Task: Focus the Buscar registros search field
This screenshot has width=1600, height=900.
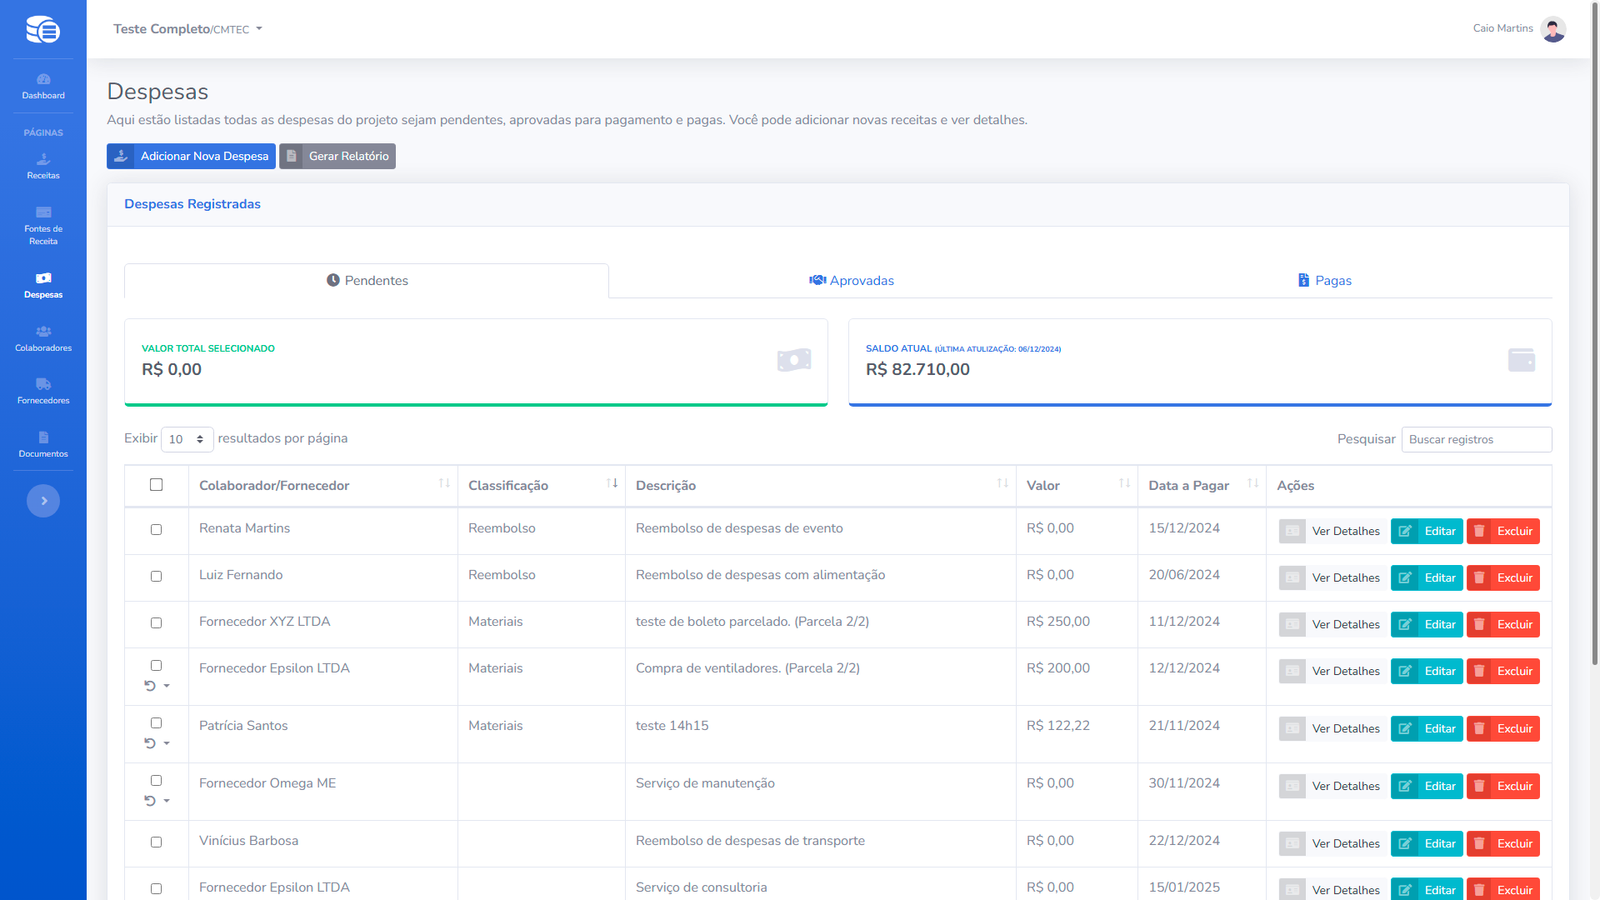Action: 1476,440
